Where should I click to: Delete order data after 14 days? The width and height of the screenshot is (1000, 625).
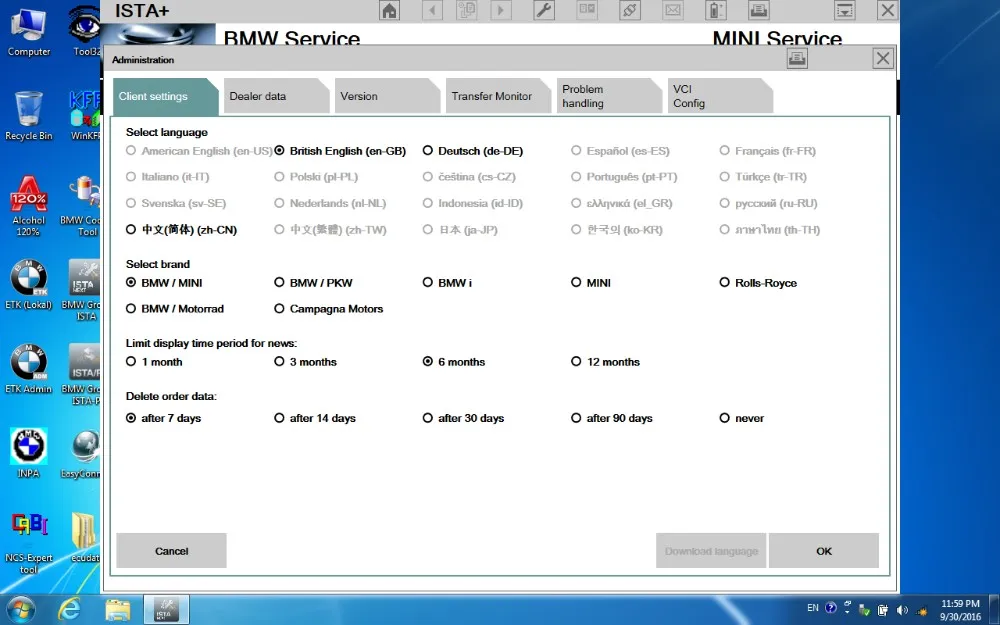tap(315, 418)
